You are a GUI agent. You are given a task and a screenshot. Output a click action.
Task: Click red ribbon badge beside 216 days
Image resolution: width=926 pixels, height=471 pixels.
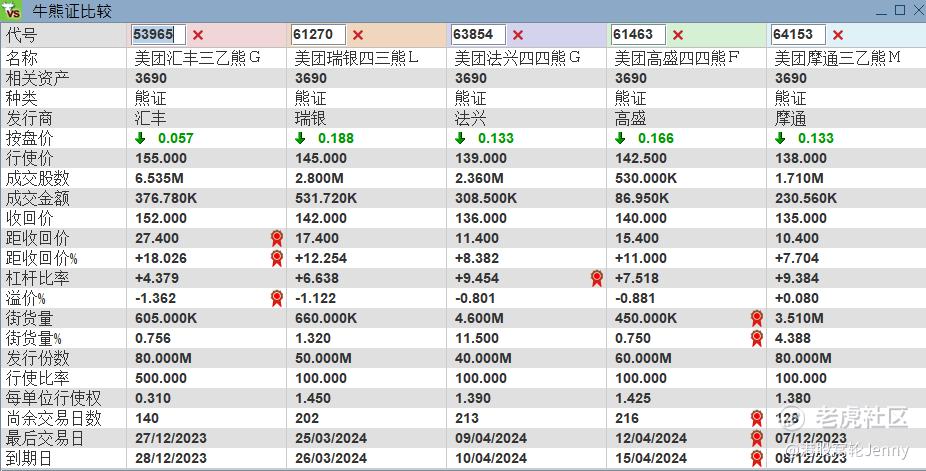[x=757, y=418]
